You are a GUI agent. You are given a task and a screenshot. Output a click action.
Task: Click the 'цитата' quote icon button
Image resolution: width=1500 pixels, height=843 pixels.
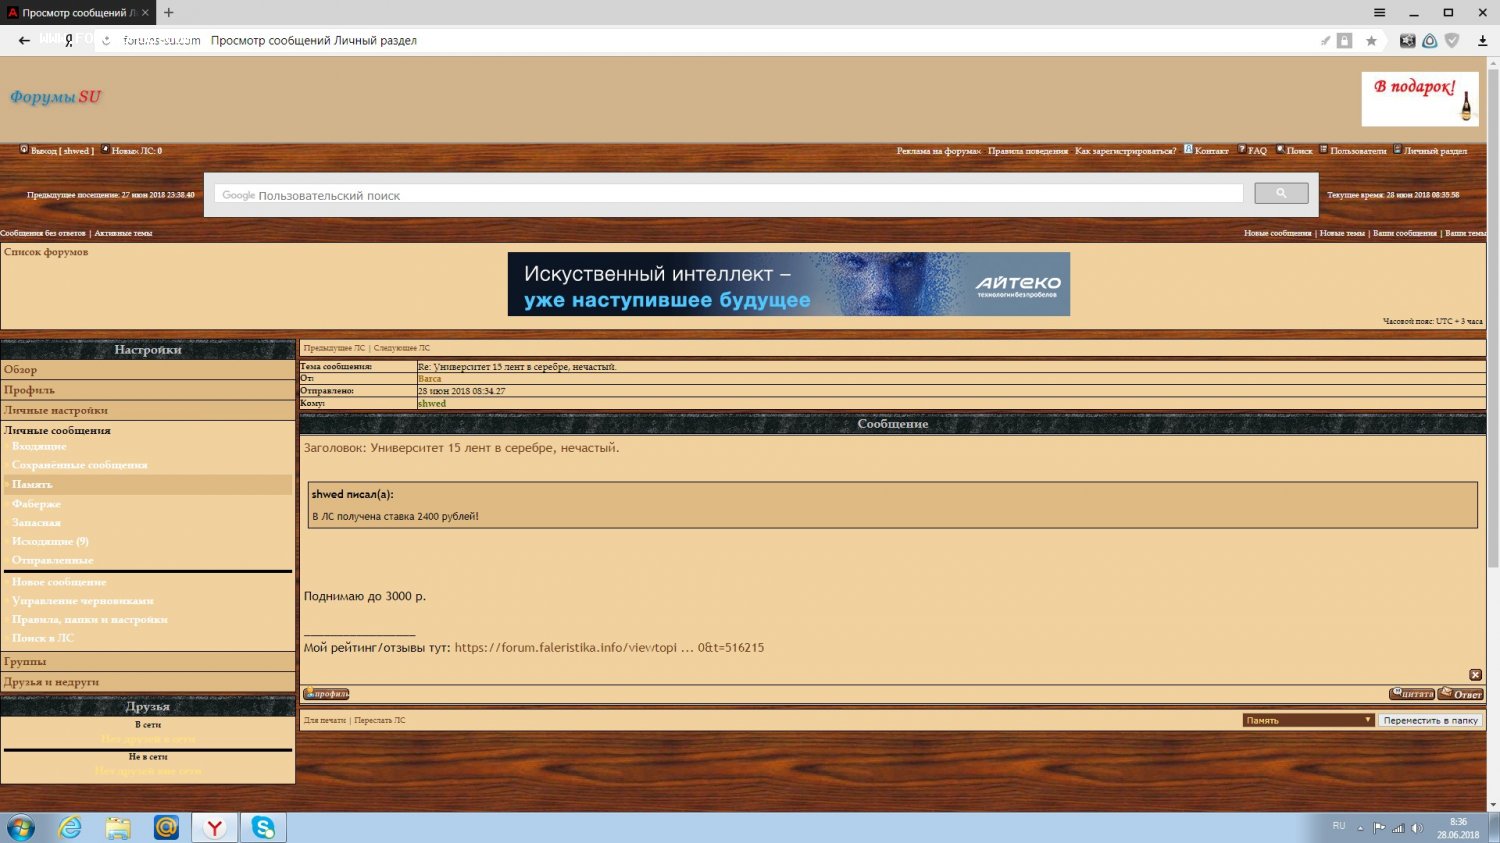[1411, 694]
